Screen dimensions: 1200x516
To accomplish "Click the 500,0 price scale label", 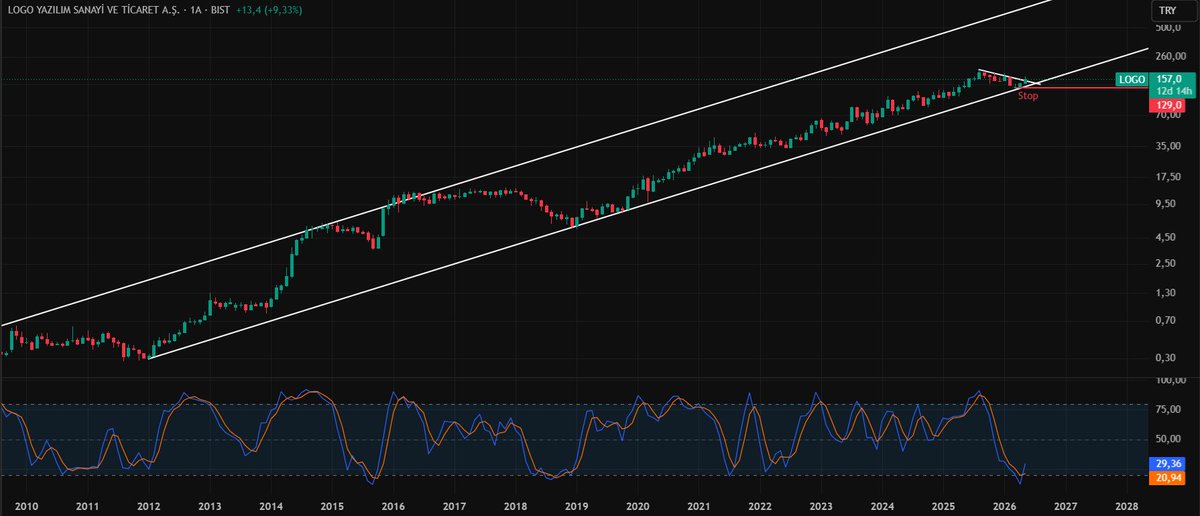I will (x=1170, y=28).
